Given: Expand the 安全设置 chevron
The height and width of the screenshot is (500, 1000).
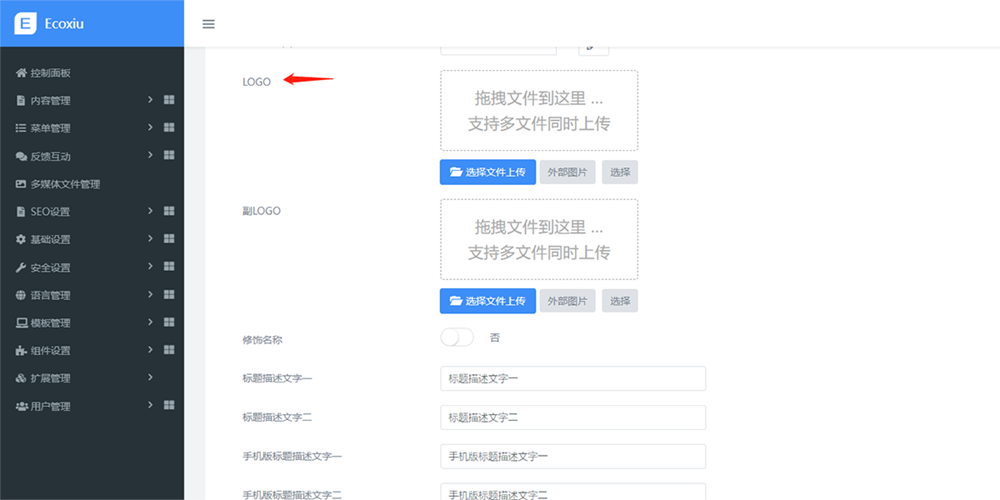Looking at the screenshot, I should pos(151,266).
